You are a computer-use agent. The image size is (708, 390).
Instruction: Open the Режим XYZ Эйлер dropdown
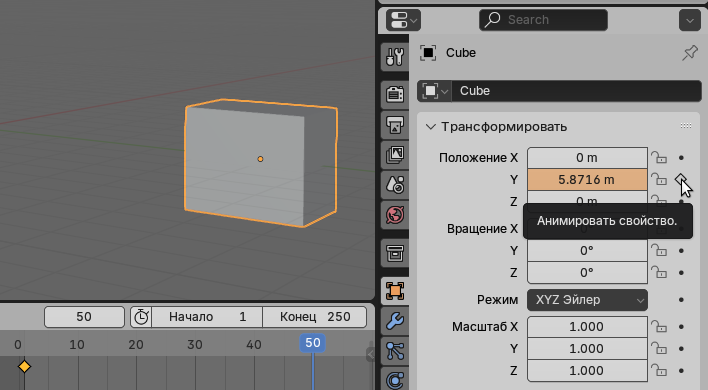(587, 300)
